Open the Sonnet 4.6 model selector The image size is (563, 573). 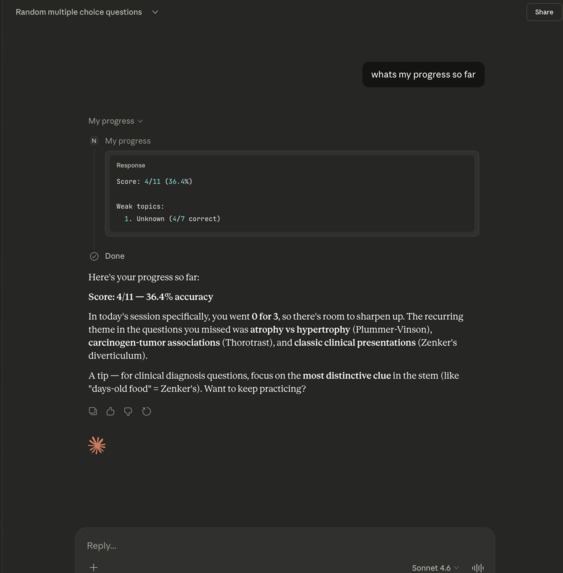(435, 568)
